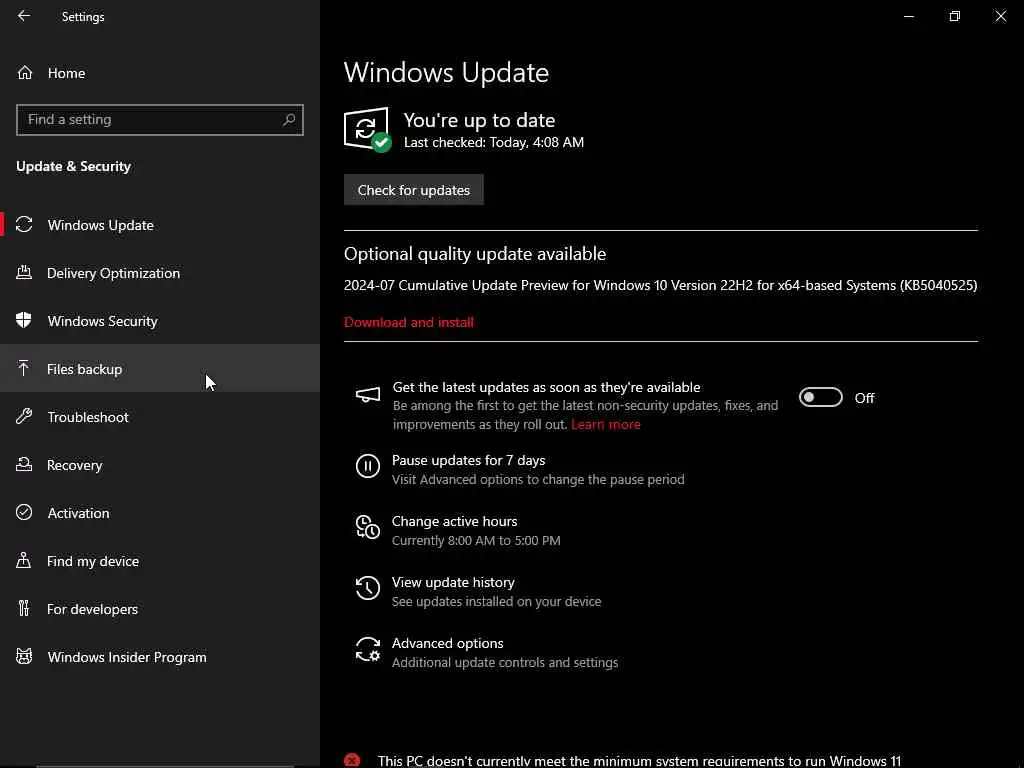This screenshot has height=768, width=1024.
Task: Click the pause updates circle icon
Action: pos(368,466)
